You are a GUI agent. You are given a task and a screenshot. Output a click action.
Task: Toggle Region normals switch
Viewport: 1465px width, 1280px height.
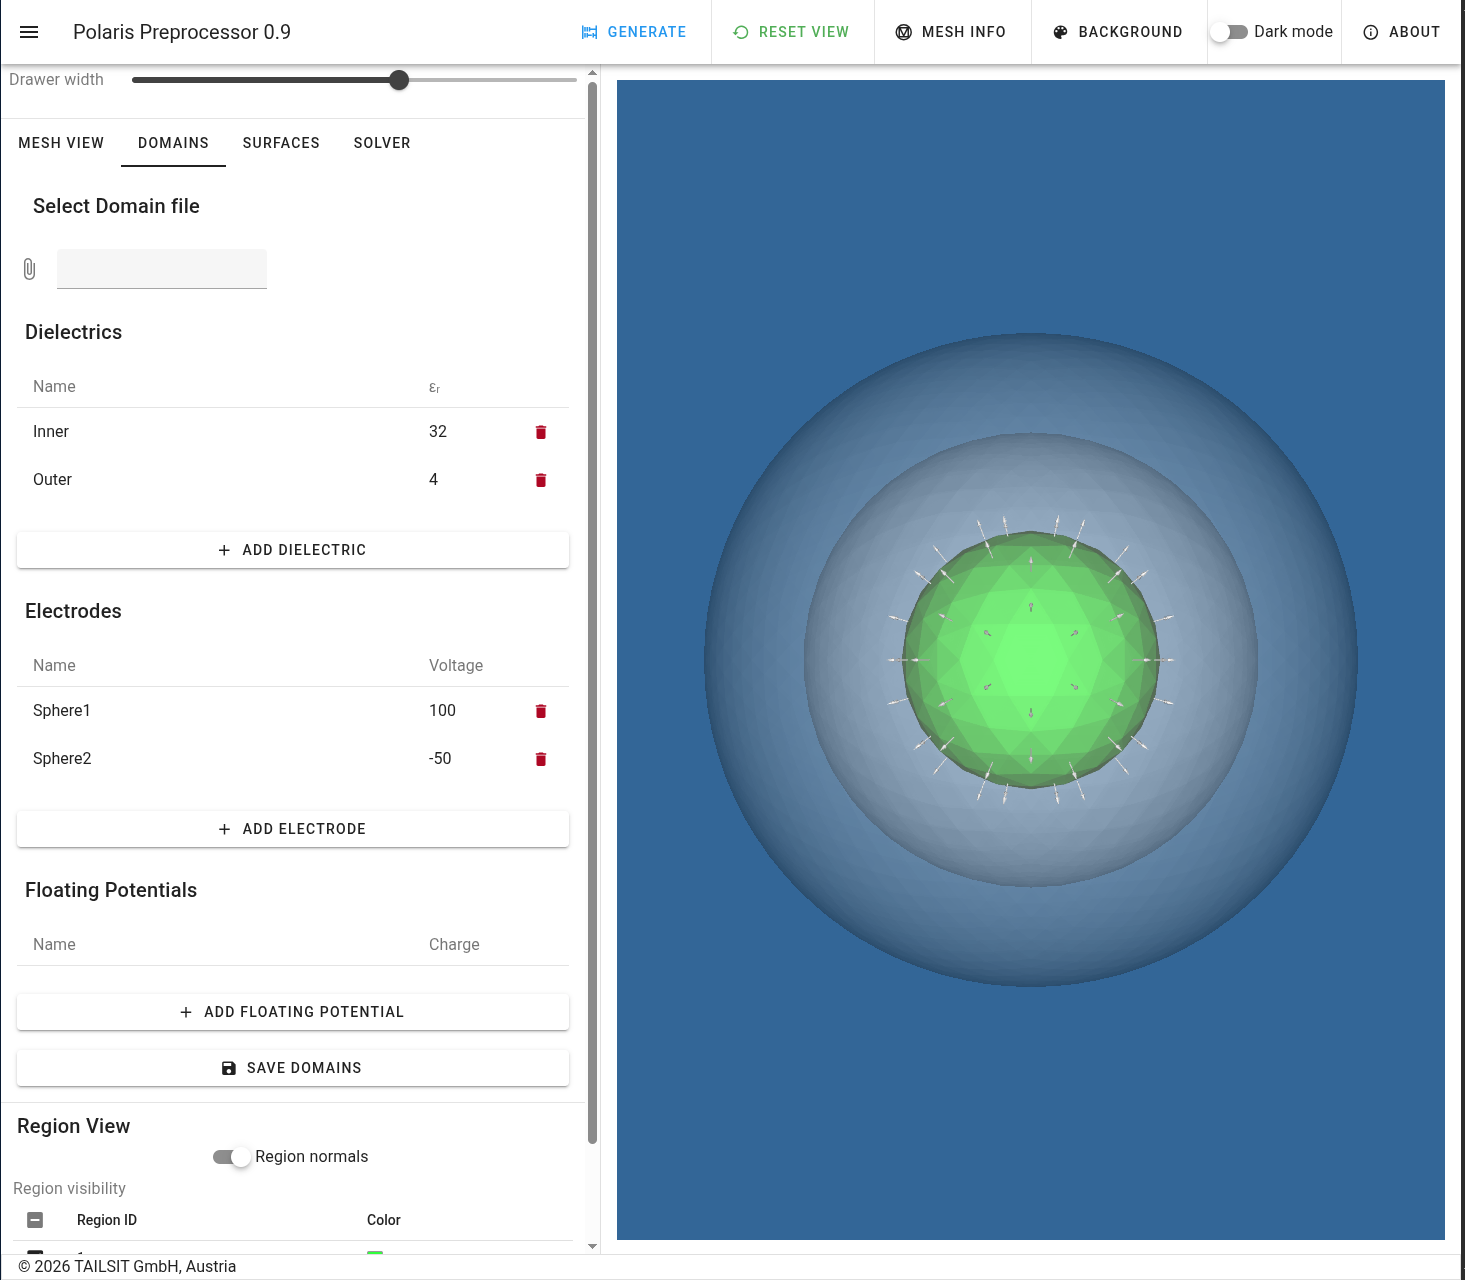[x=232, y=1157]
